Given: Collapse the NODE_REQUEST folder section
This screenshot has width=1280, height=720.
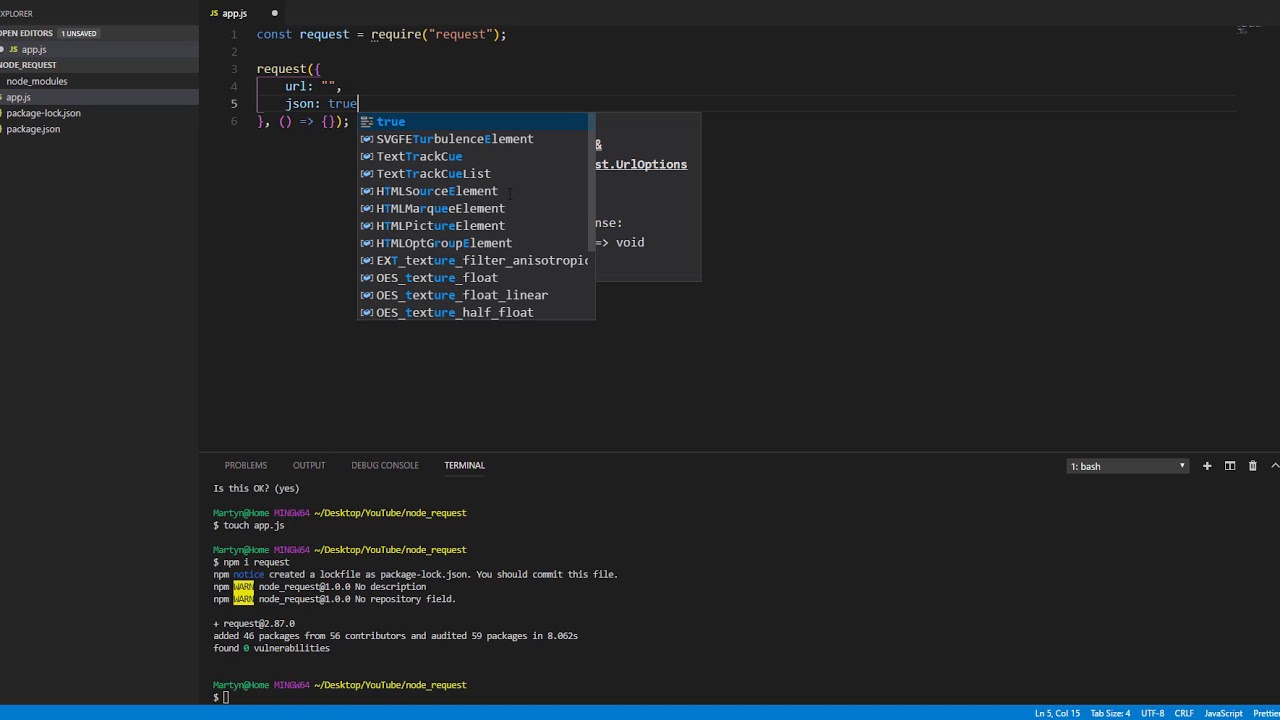Looking at the screenshot, I should click(x=28, y=65).
